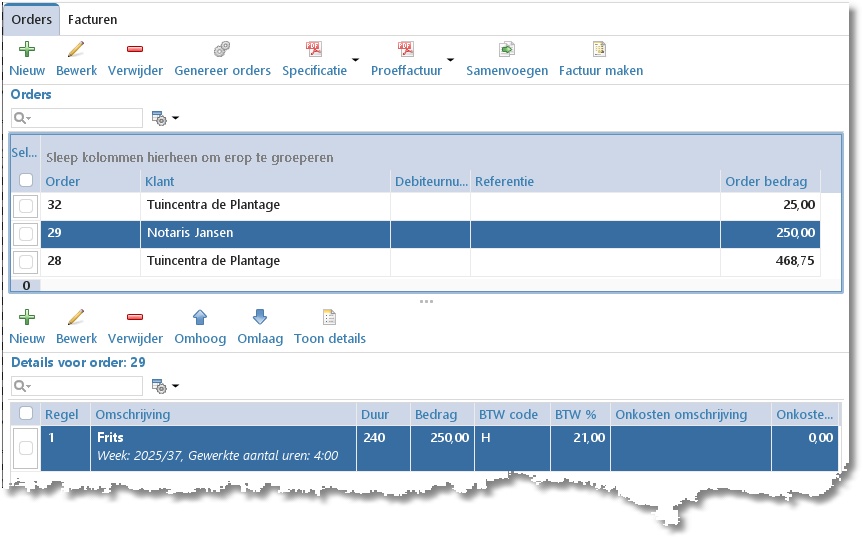Click the red minus Verwijder icon in Orders toolbar
The width and height of the screenshot is (863, 540).
tap(135, 50)
